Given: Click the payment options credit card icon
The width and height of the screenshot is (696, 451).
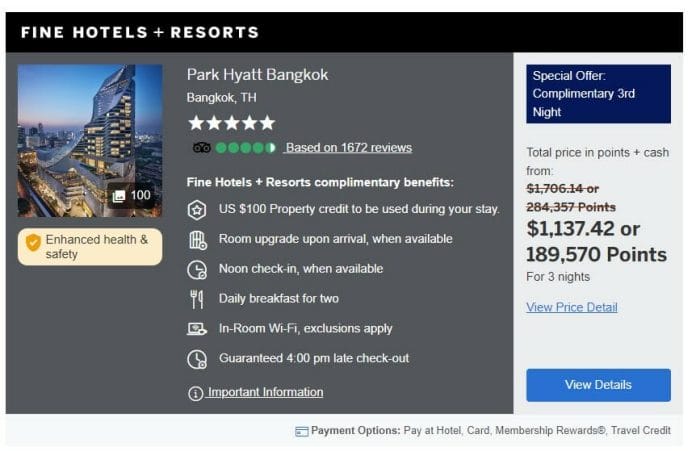Looking at the screenshot, I should click(x=302, y=431).
